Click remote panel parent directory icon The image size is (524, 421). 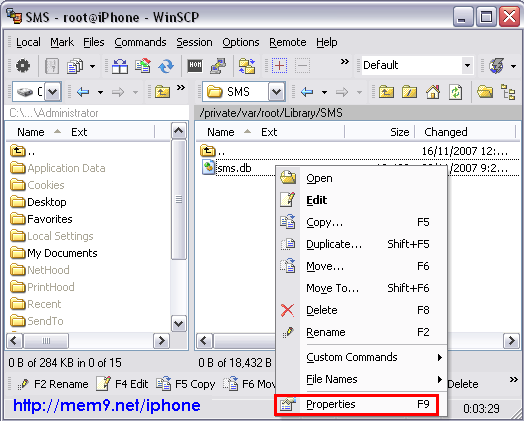click(386, 92)
